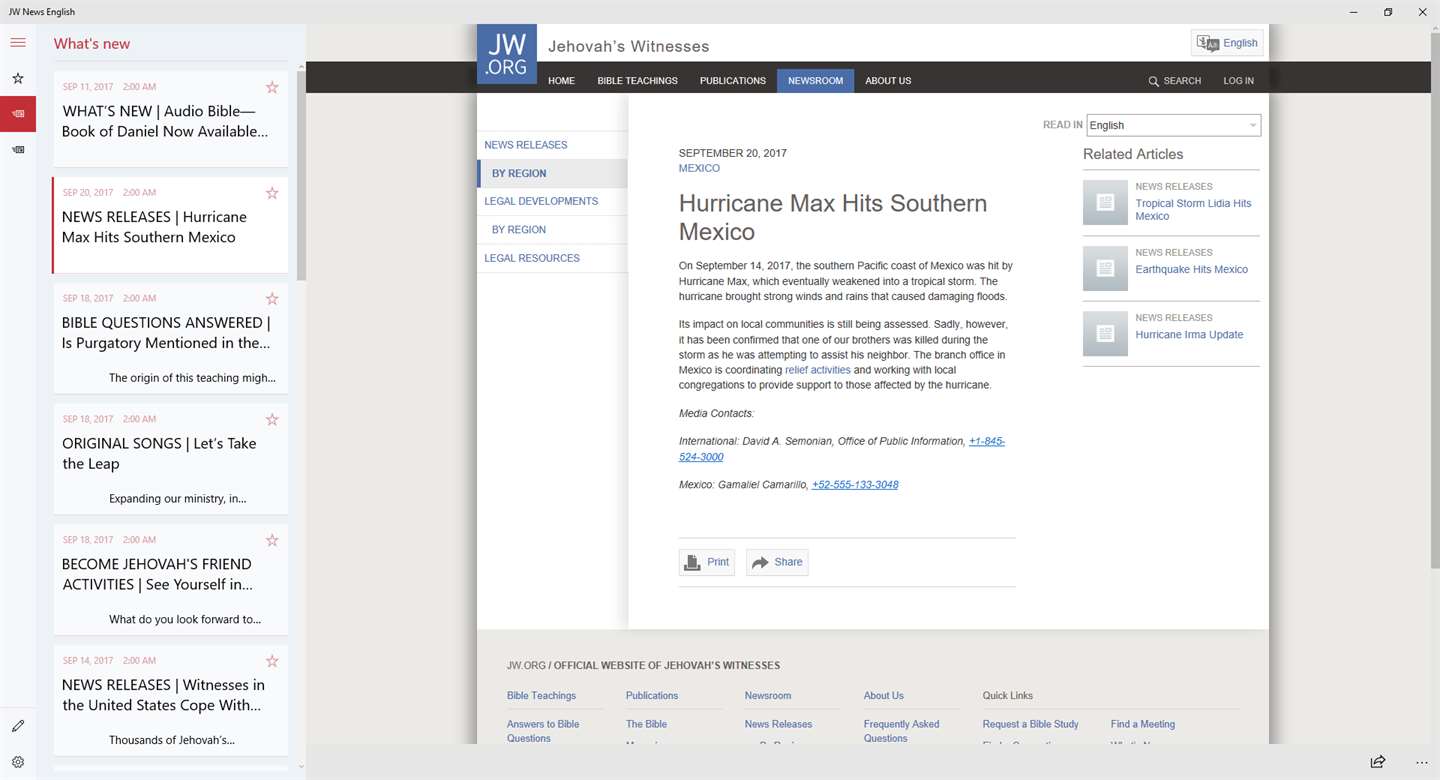
Task: Click footer Find a Meeting link
Action: [x=1143, y=724]
